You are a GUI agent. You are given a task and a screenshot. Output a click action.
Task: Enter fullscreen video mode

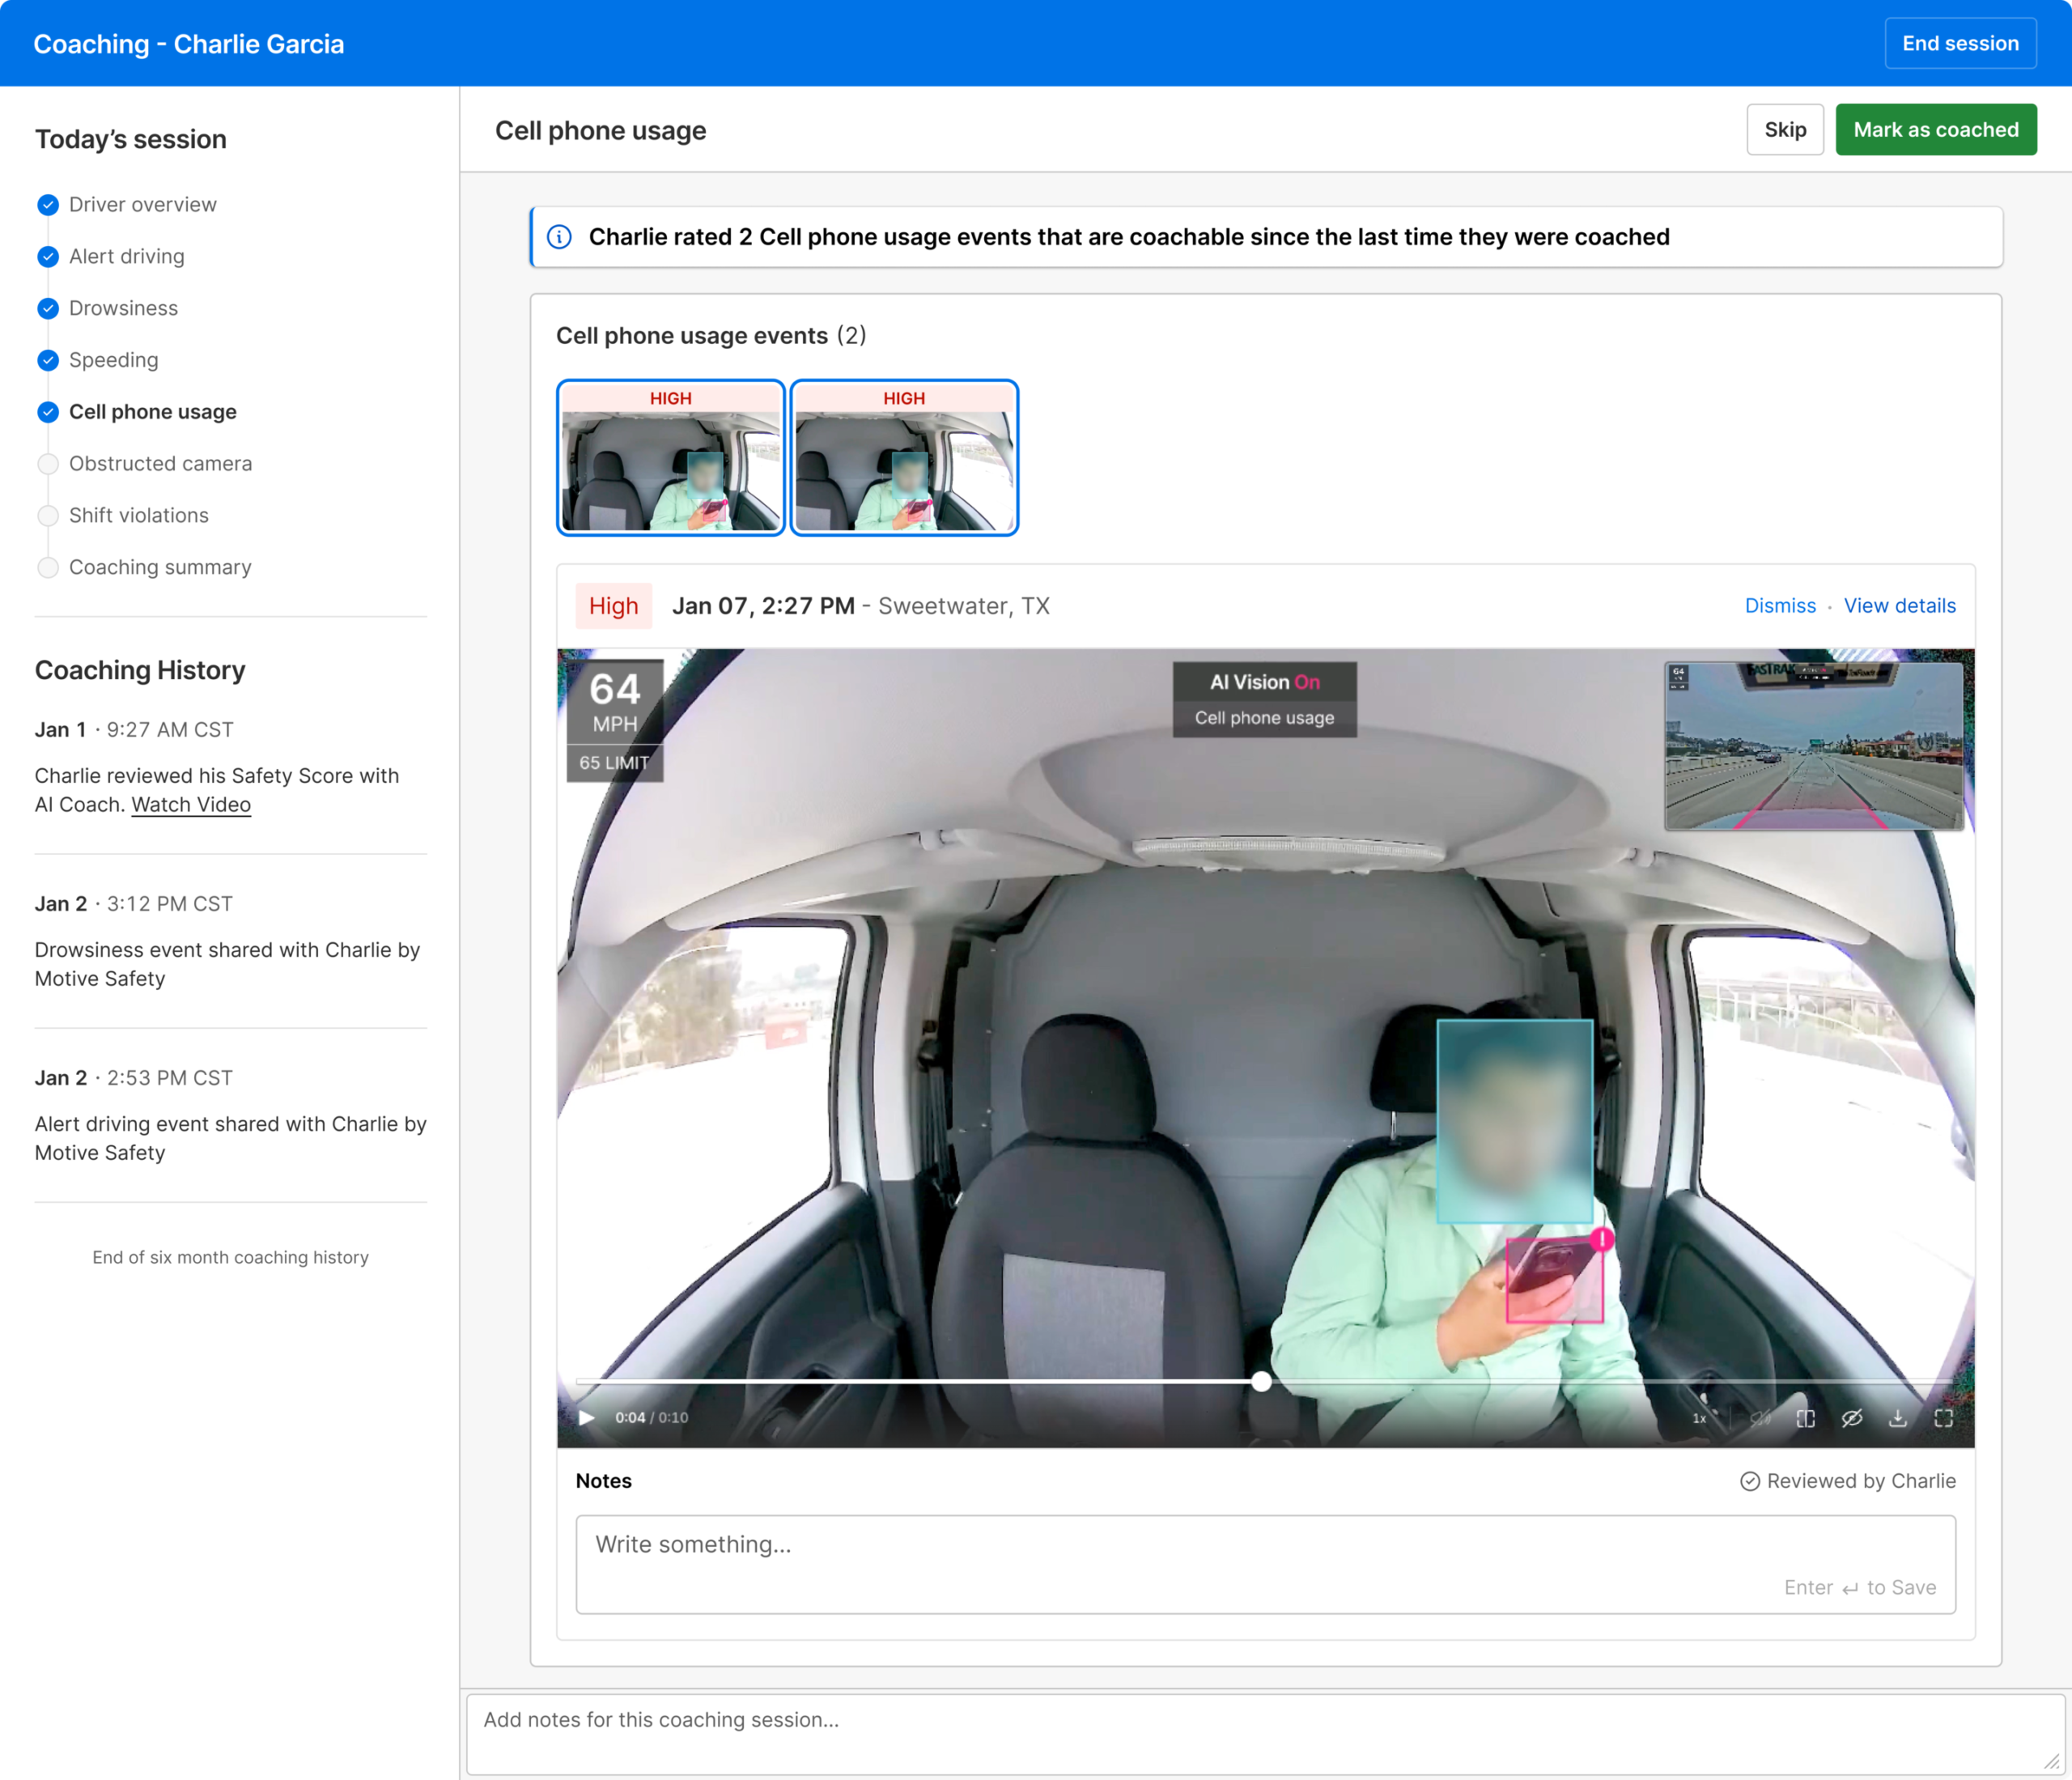coord(1944,1418)
